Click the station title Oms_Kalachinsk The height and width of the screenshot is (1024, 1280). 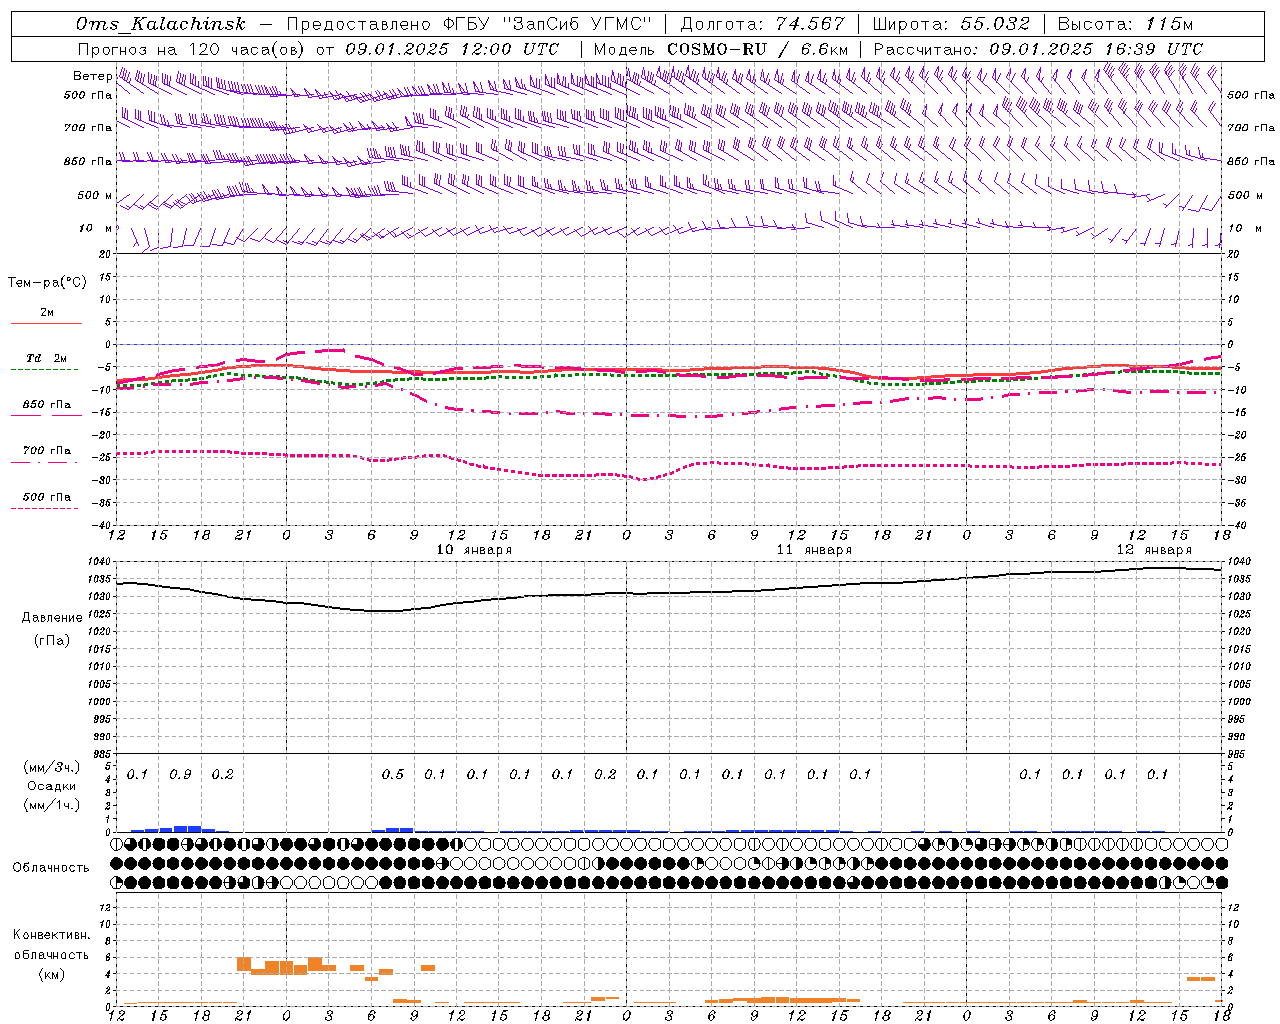pyautogui.click(x=160, y=24)
